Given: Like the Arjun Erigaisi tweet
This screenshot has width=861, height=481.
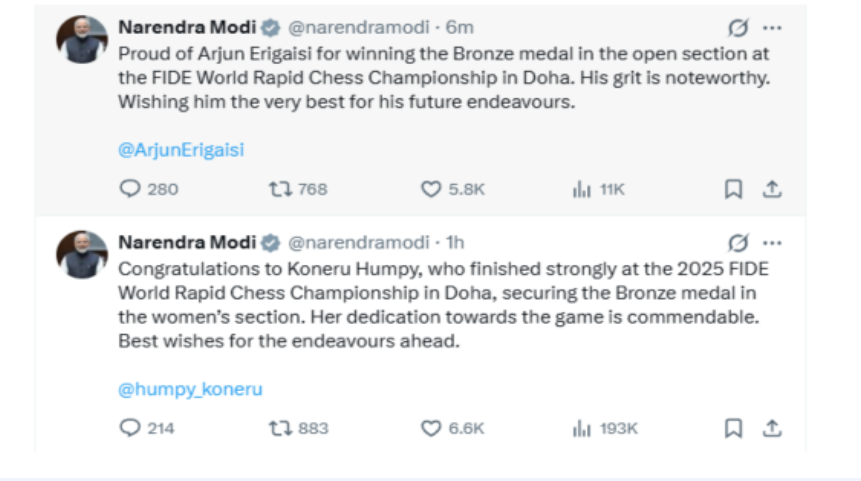Looking at the screenshot, I should [x=431, y=189].
